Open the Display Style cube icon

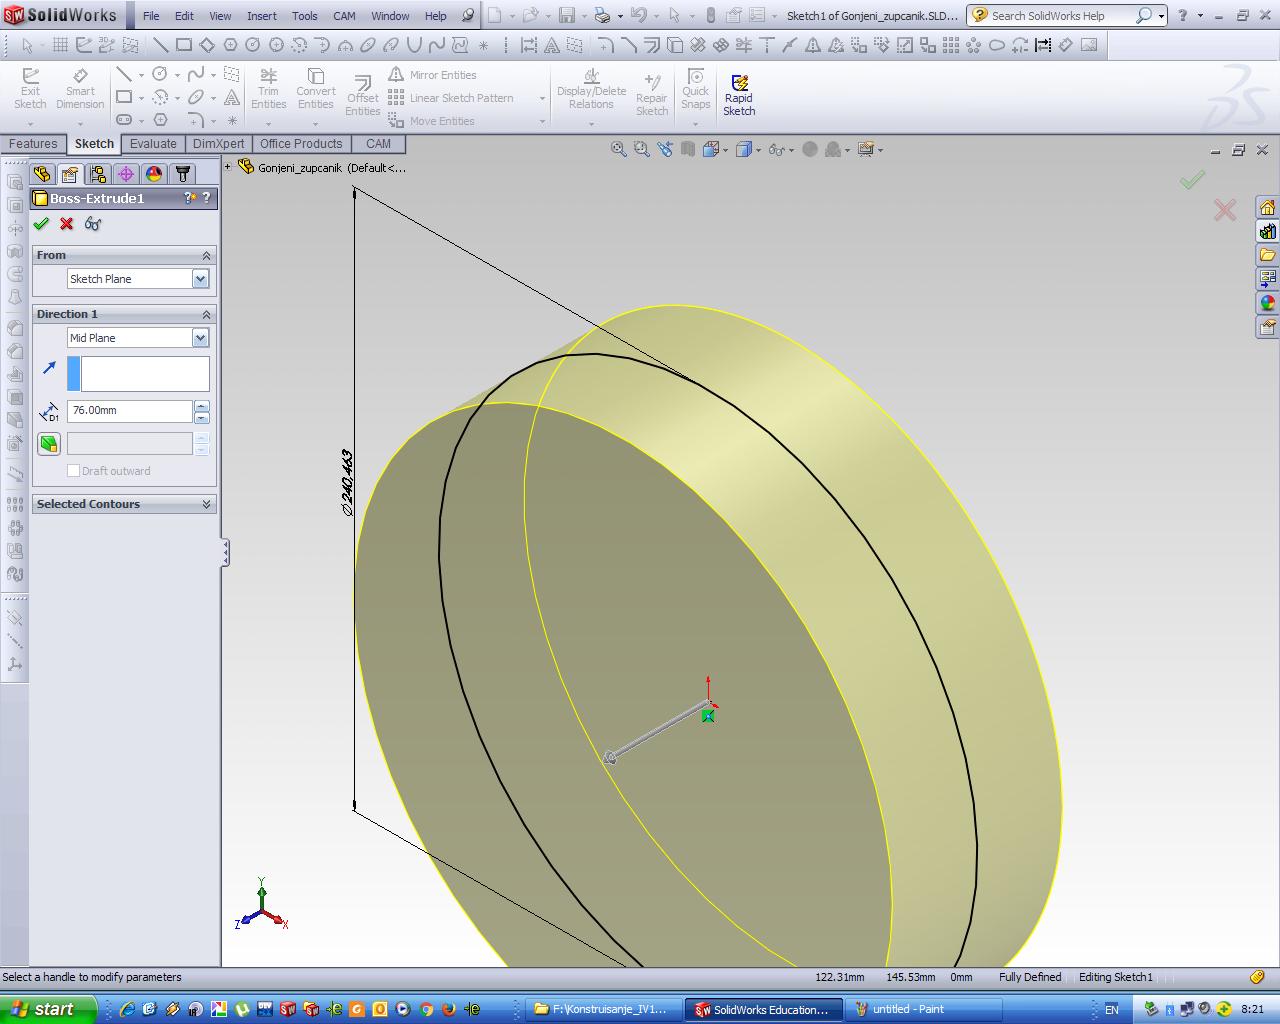pos(743,149)
